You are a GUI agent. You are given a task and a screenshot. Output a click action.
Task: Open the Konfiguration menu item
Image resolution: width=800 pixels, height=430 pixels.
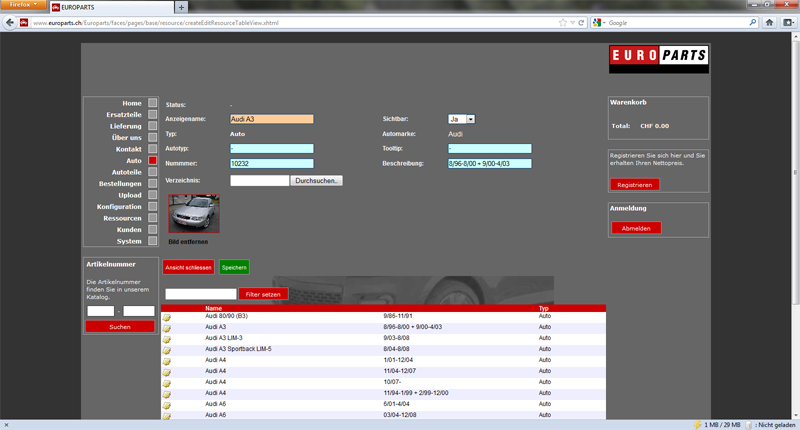[119, 207]
